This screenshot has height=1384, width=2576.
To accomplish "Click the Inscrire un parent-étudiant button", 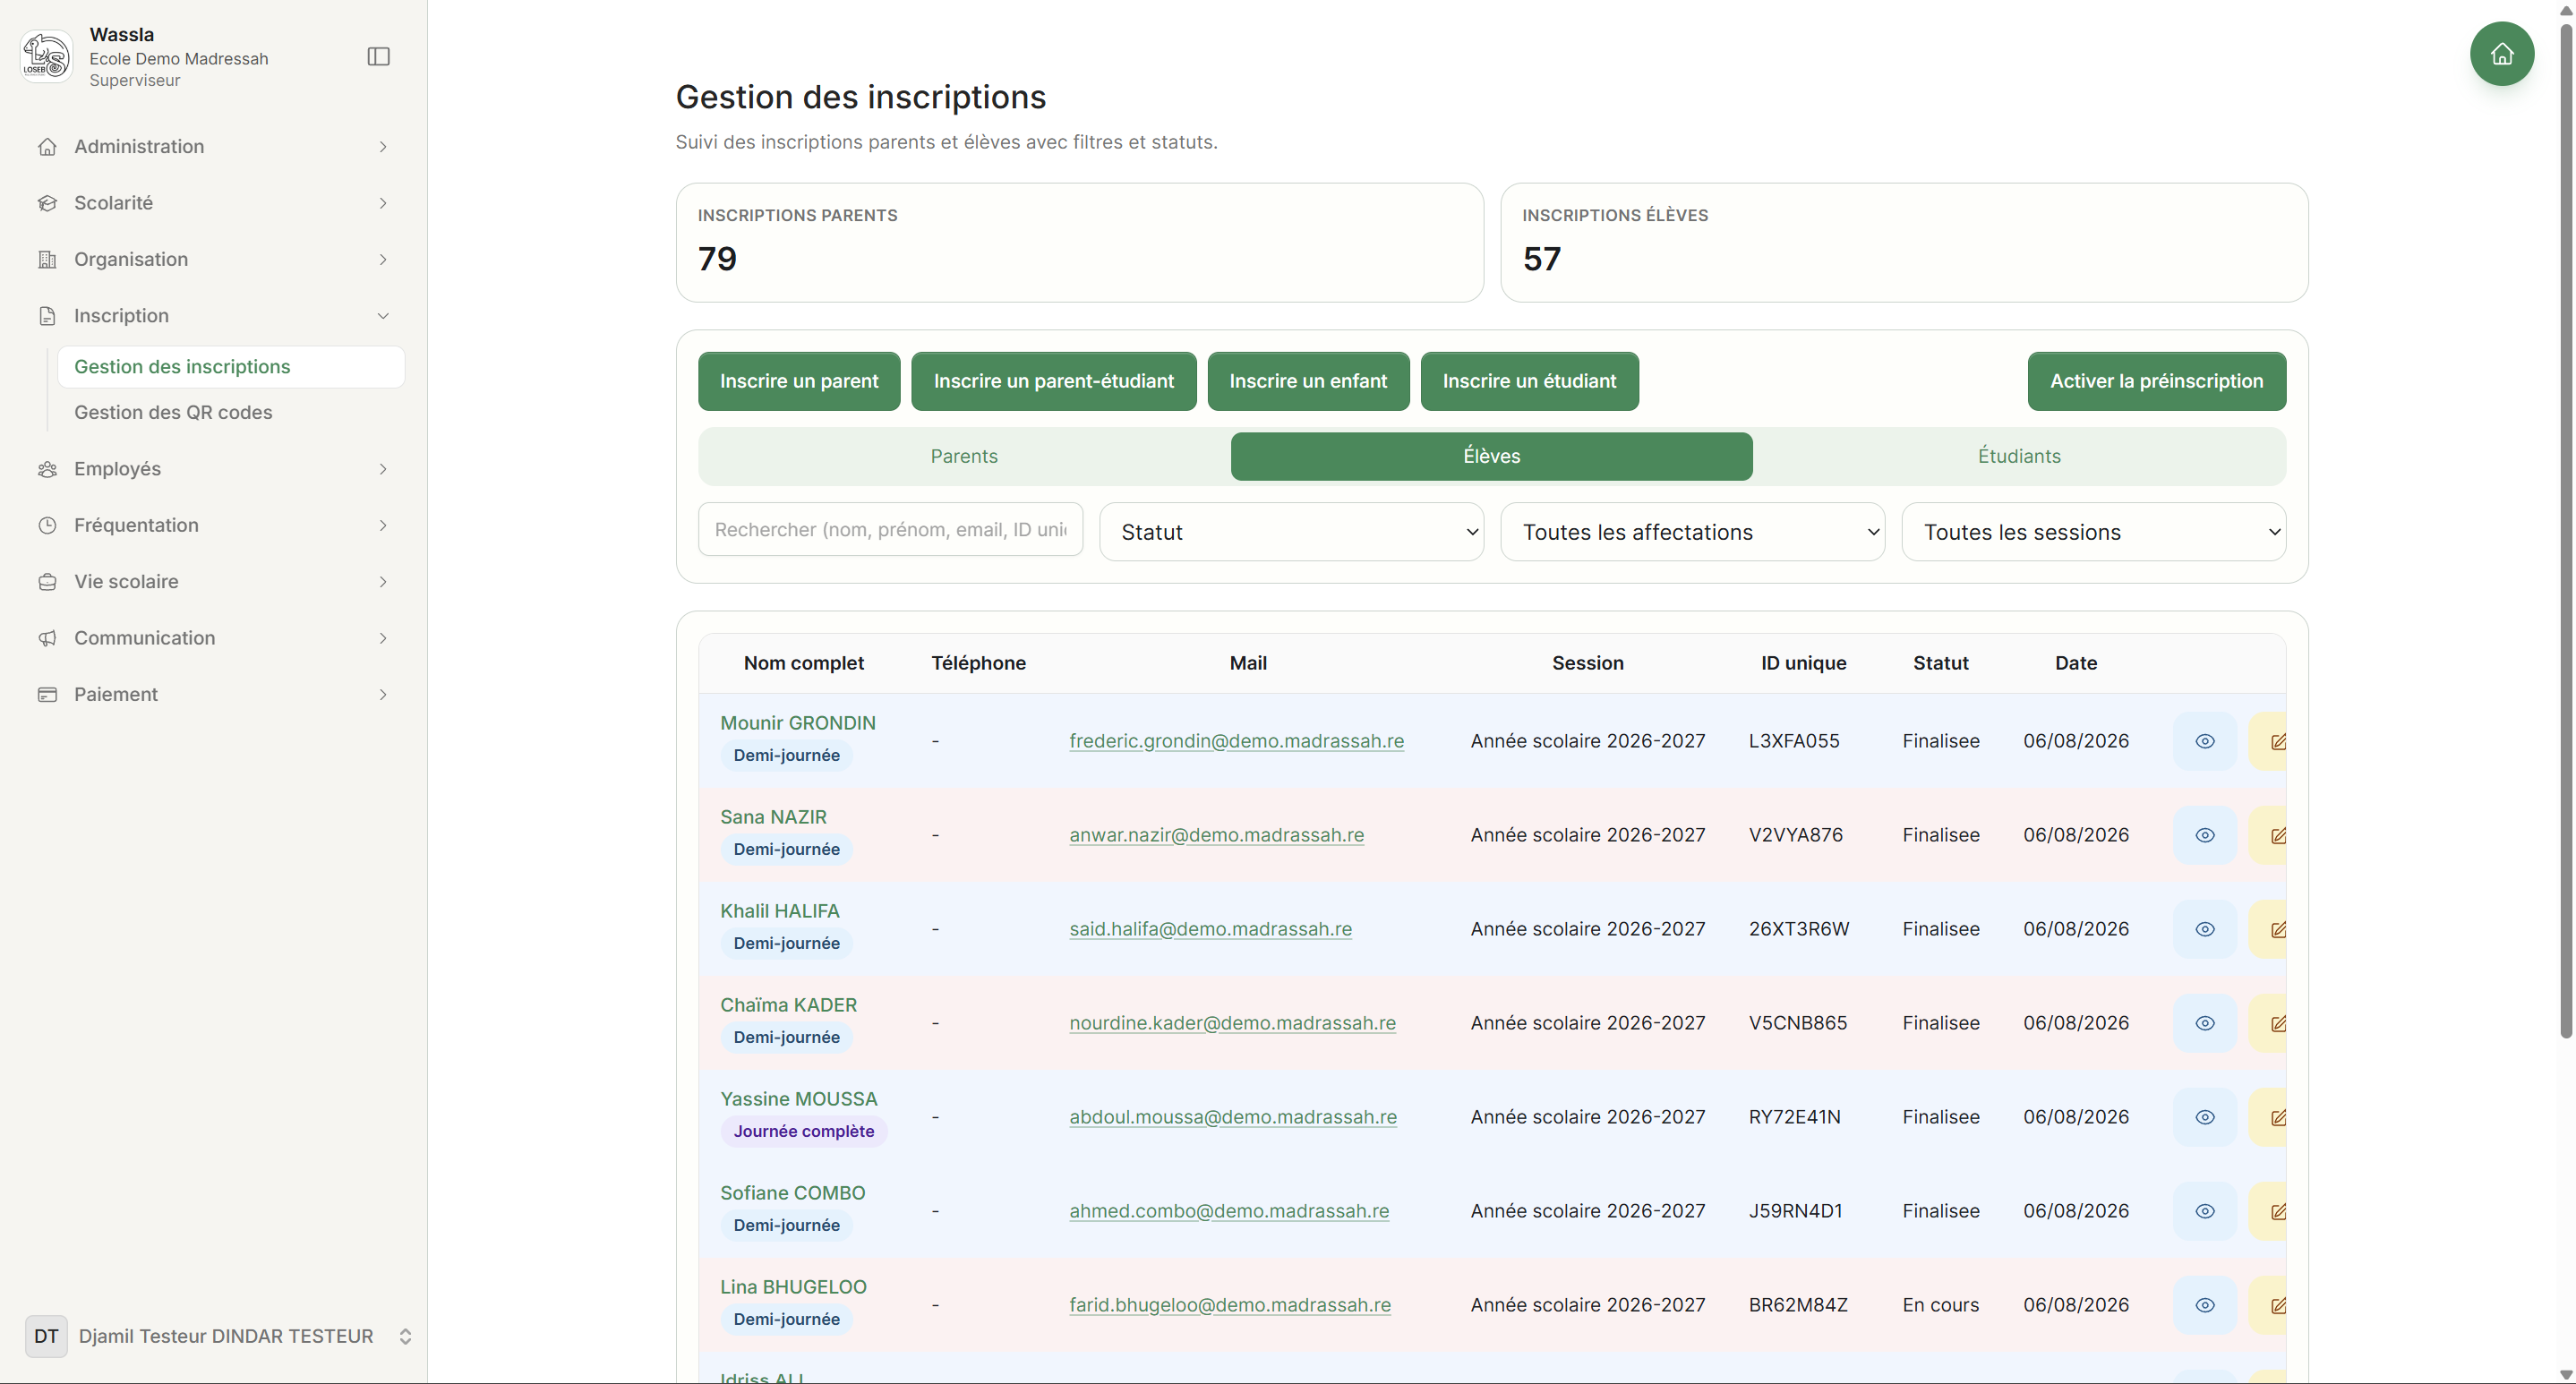I will tap(1054, 381).
